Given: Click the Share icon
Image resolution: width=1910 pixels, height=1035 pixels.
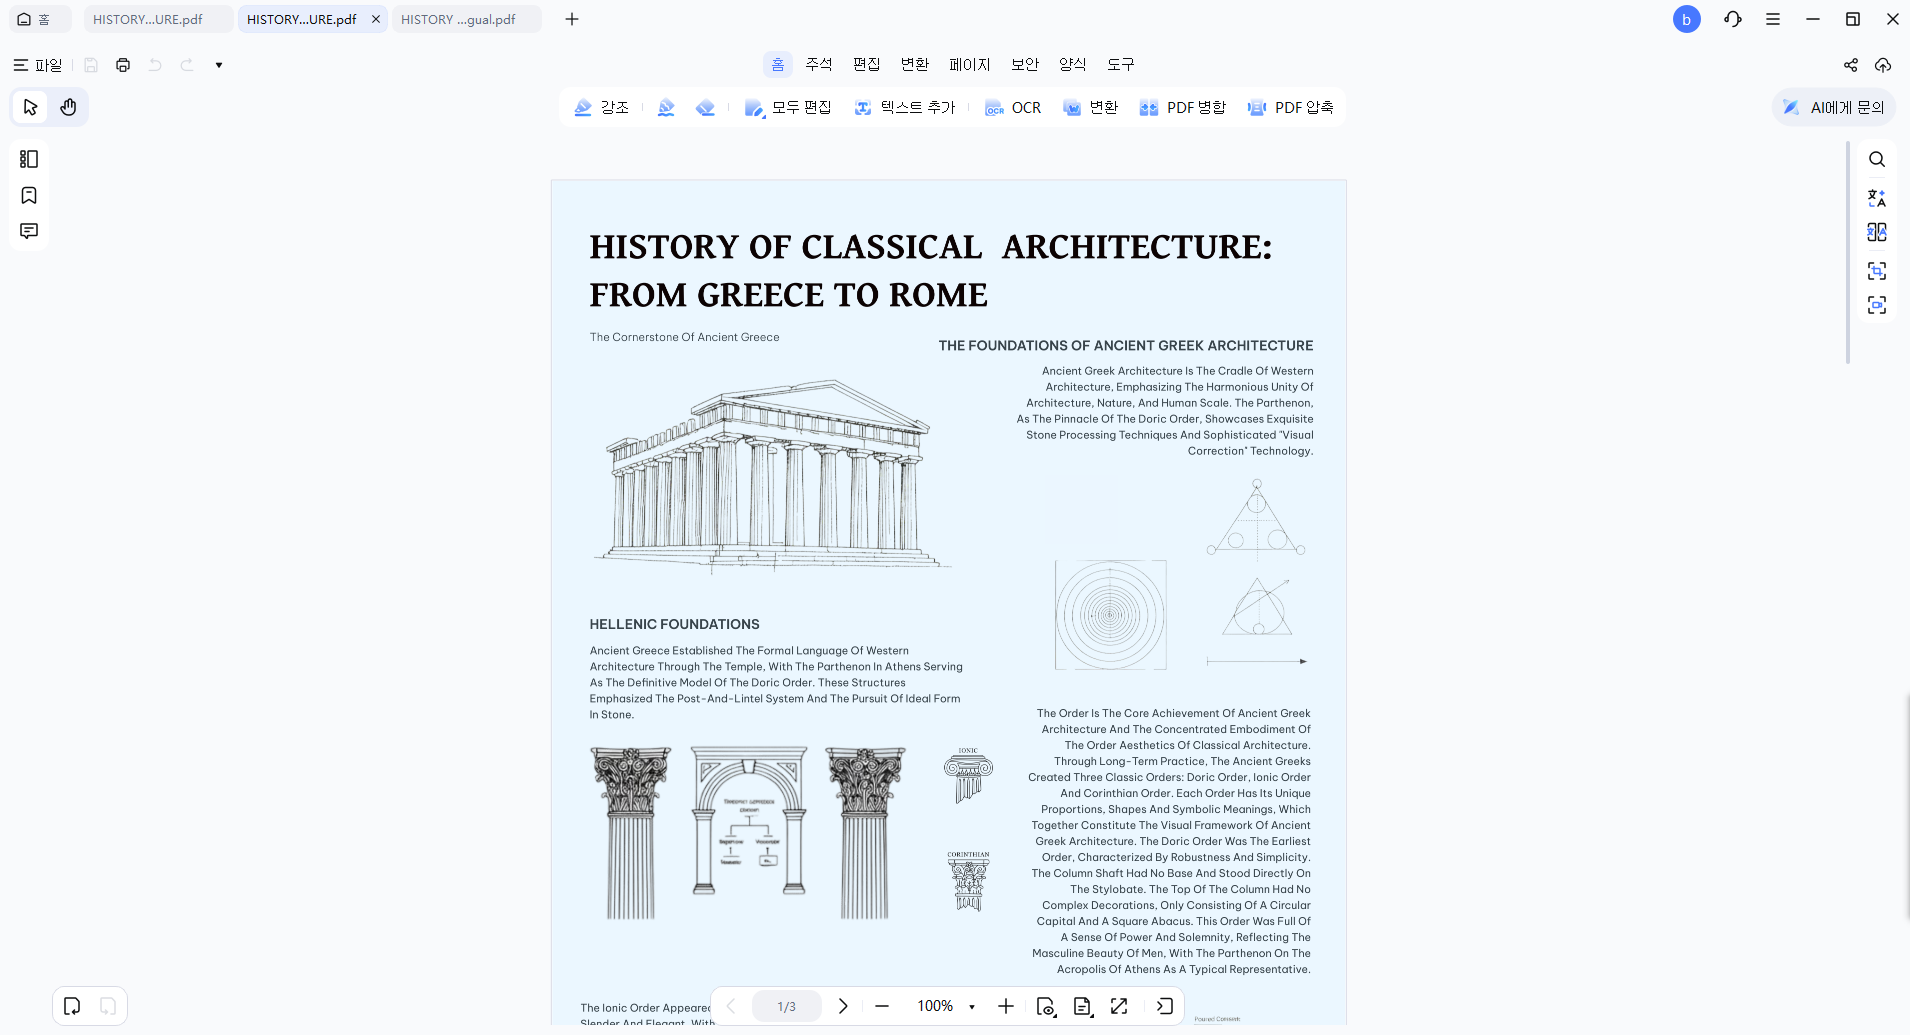Looking at the screenshot, I should [1851, 65].
